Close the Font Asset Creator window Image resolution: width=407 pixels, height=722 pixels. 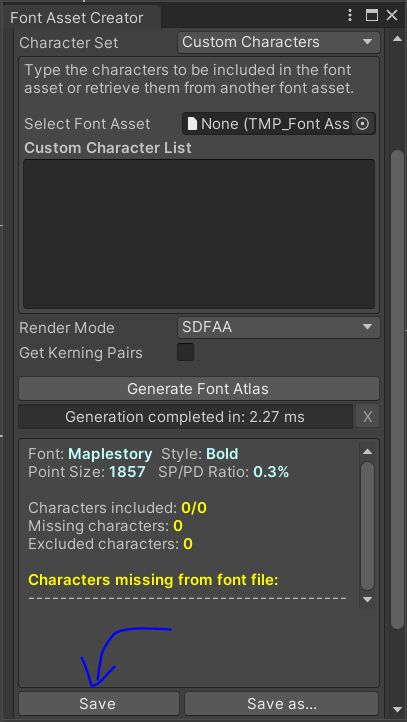click(x=392, y=16)
